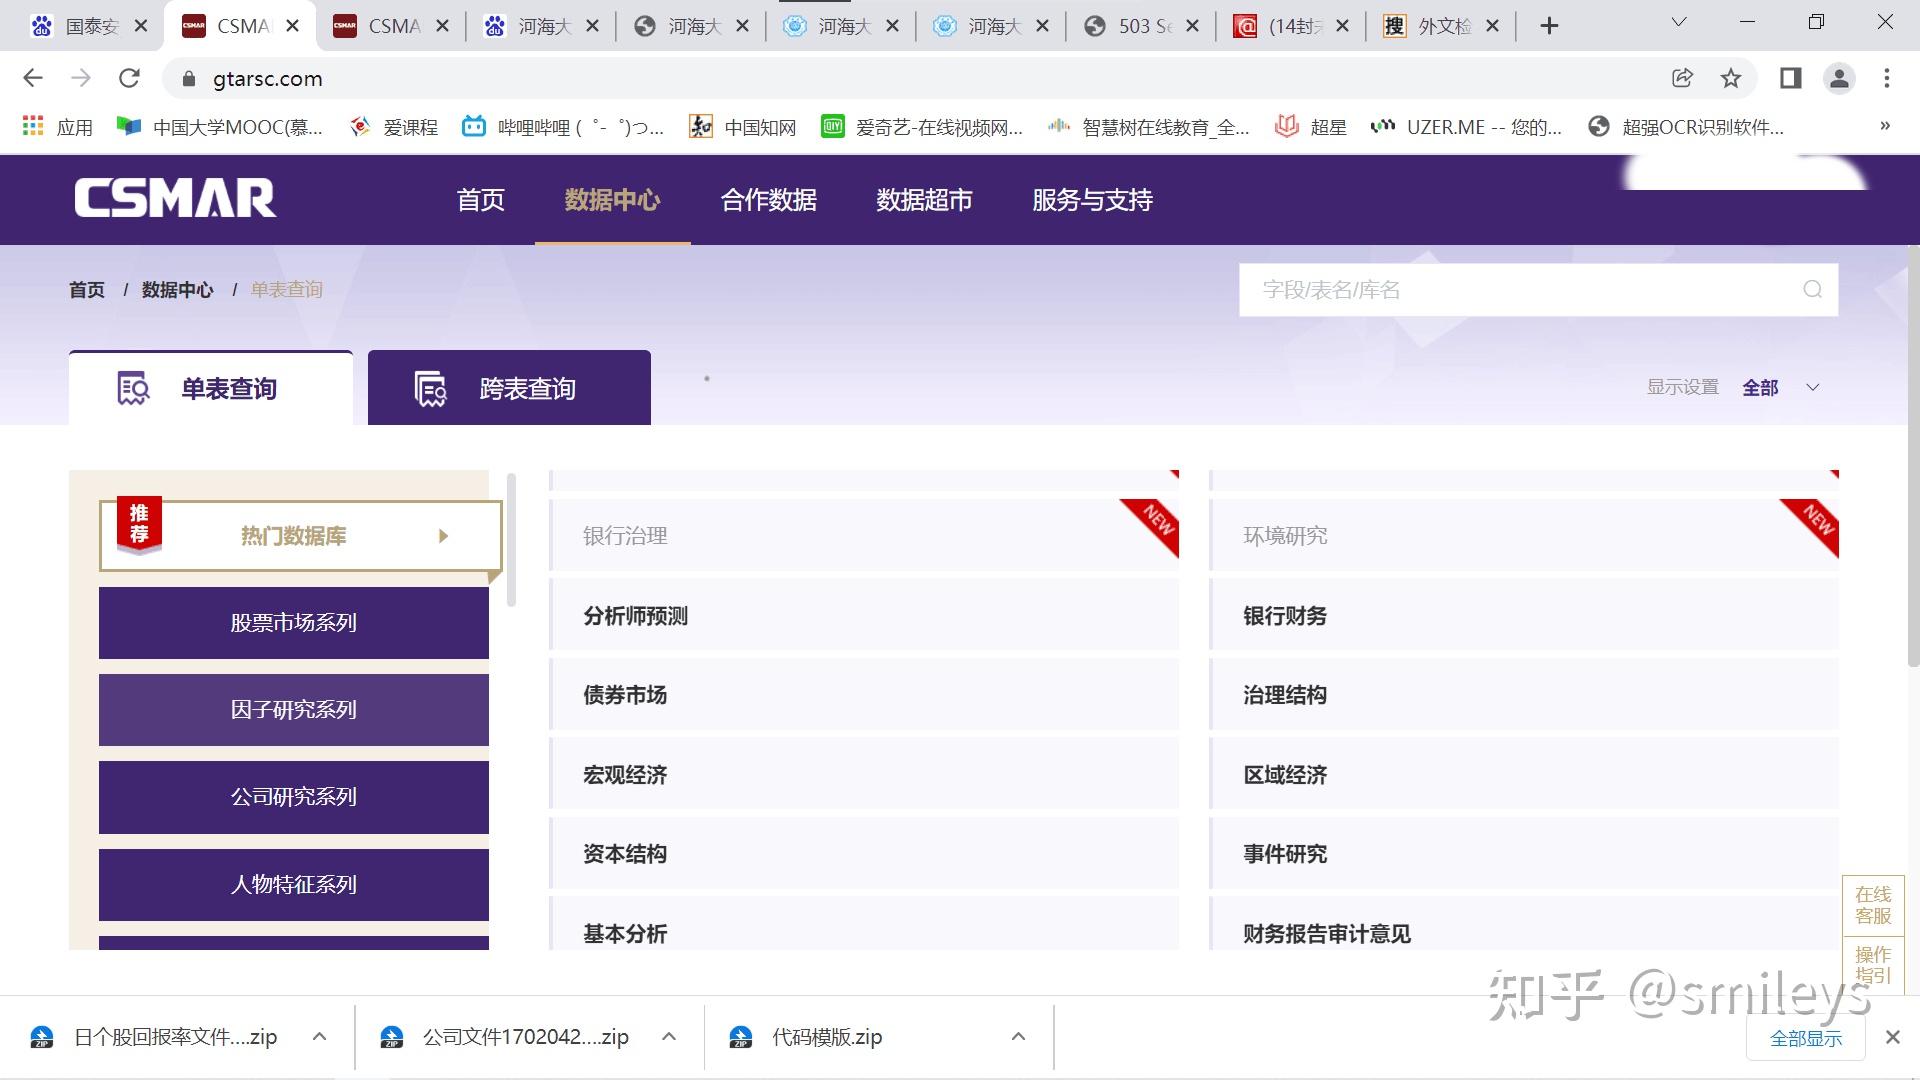Click the share icon in the address bar
The width and height of the screenshot is (1920, 1080).
pos(1681,78)
